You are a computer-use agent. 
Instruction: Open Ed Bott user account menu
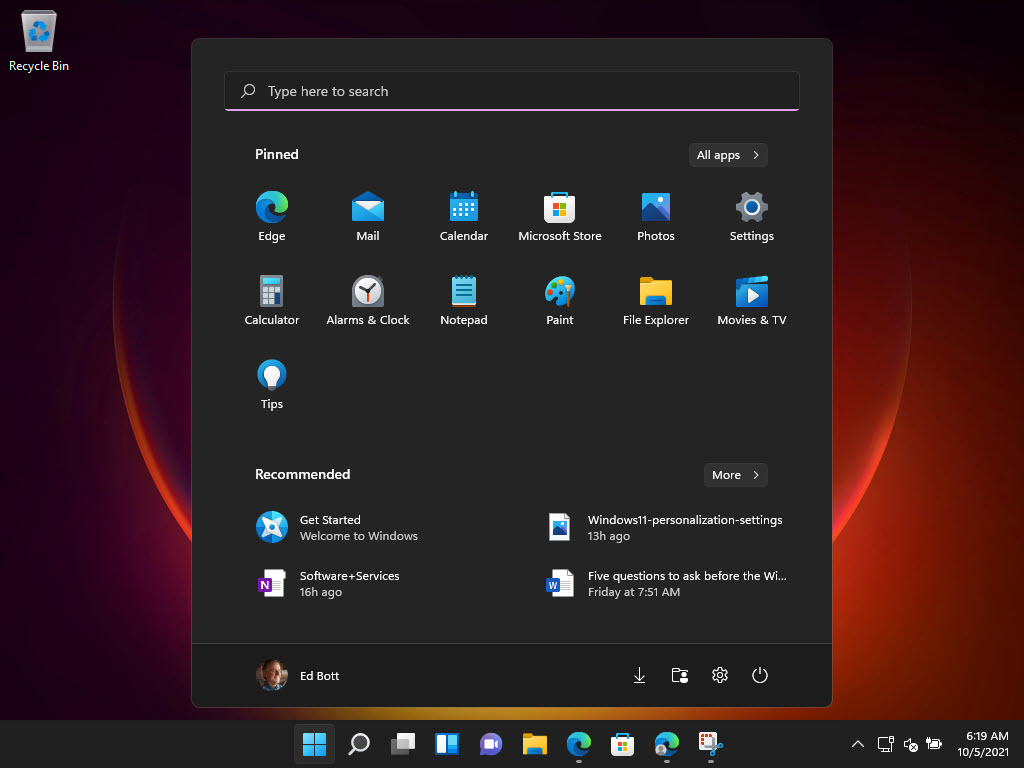tap(298, 676)
